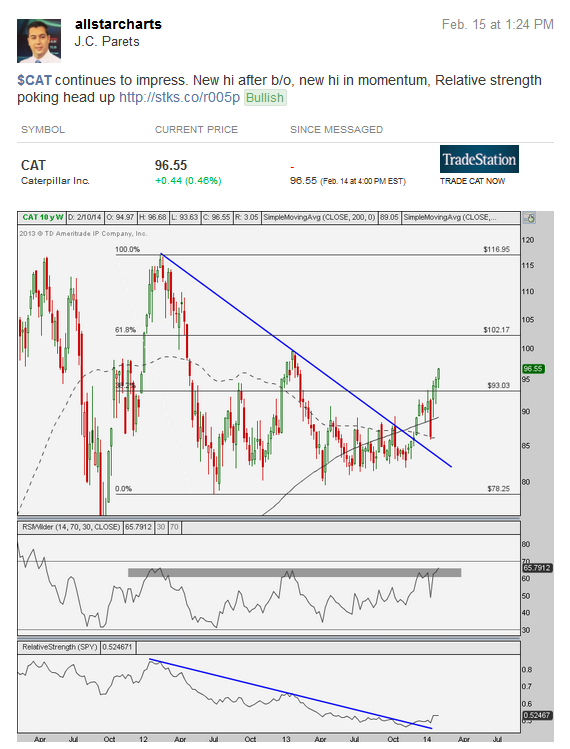Click the $116.95 Fibonacci level label
The image size is (570, 749).
496,249
